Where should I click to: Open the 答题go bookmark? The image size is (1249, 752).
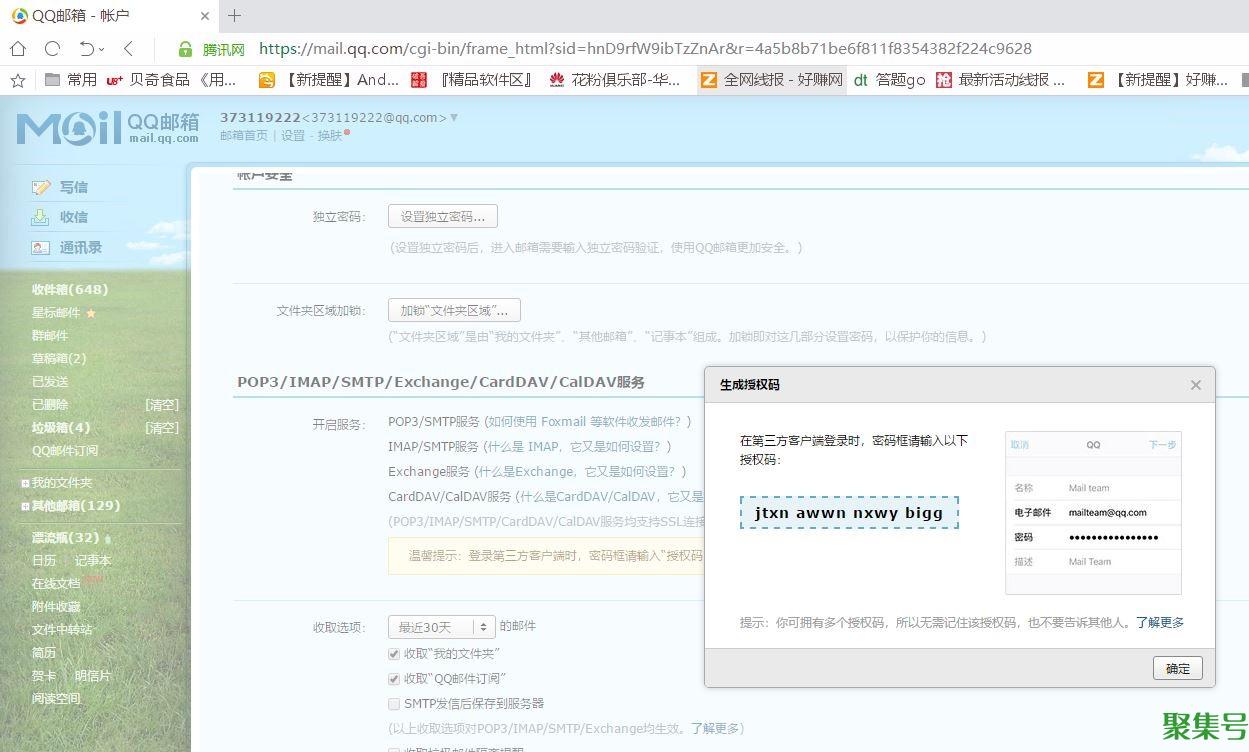pos(889,80)
